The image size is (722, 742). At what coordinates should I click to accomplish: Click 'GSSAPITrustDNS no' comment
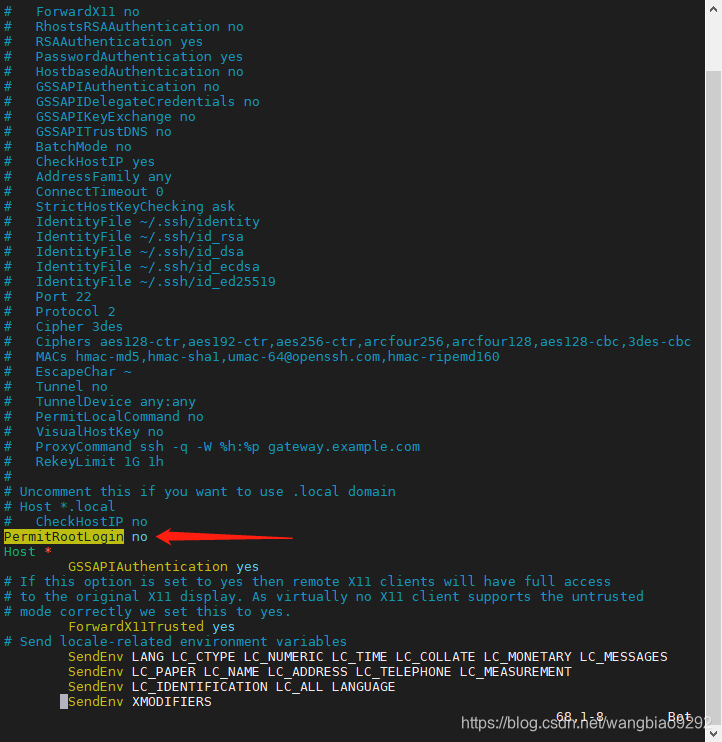88,132
